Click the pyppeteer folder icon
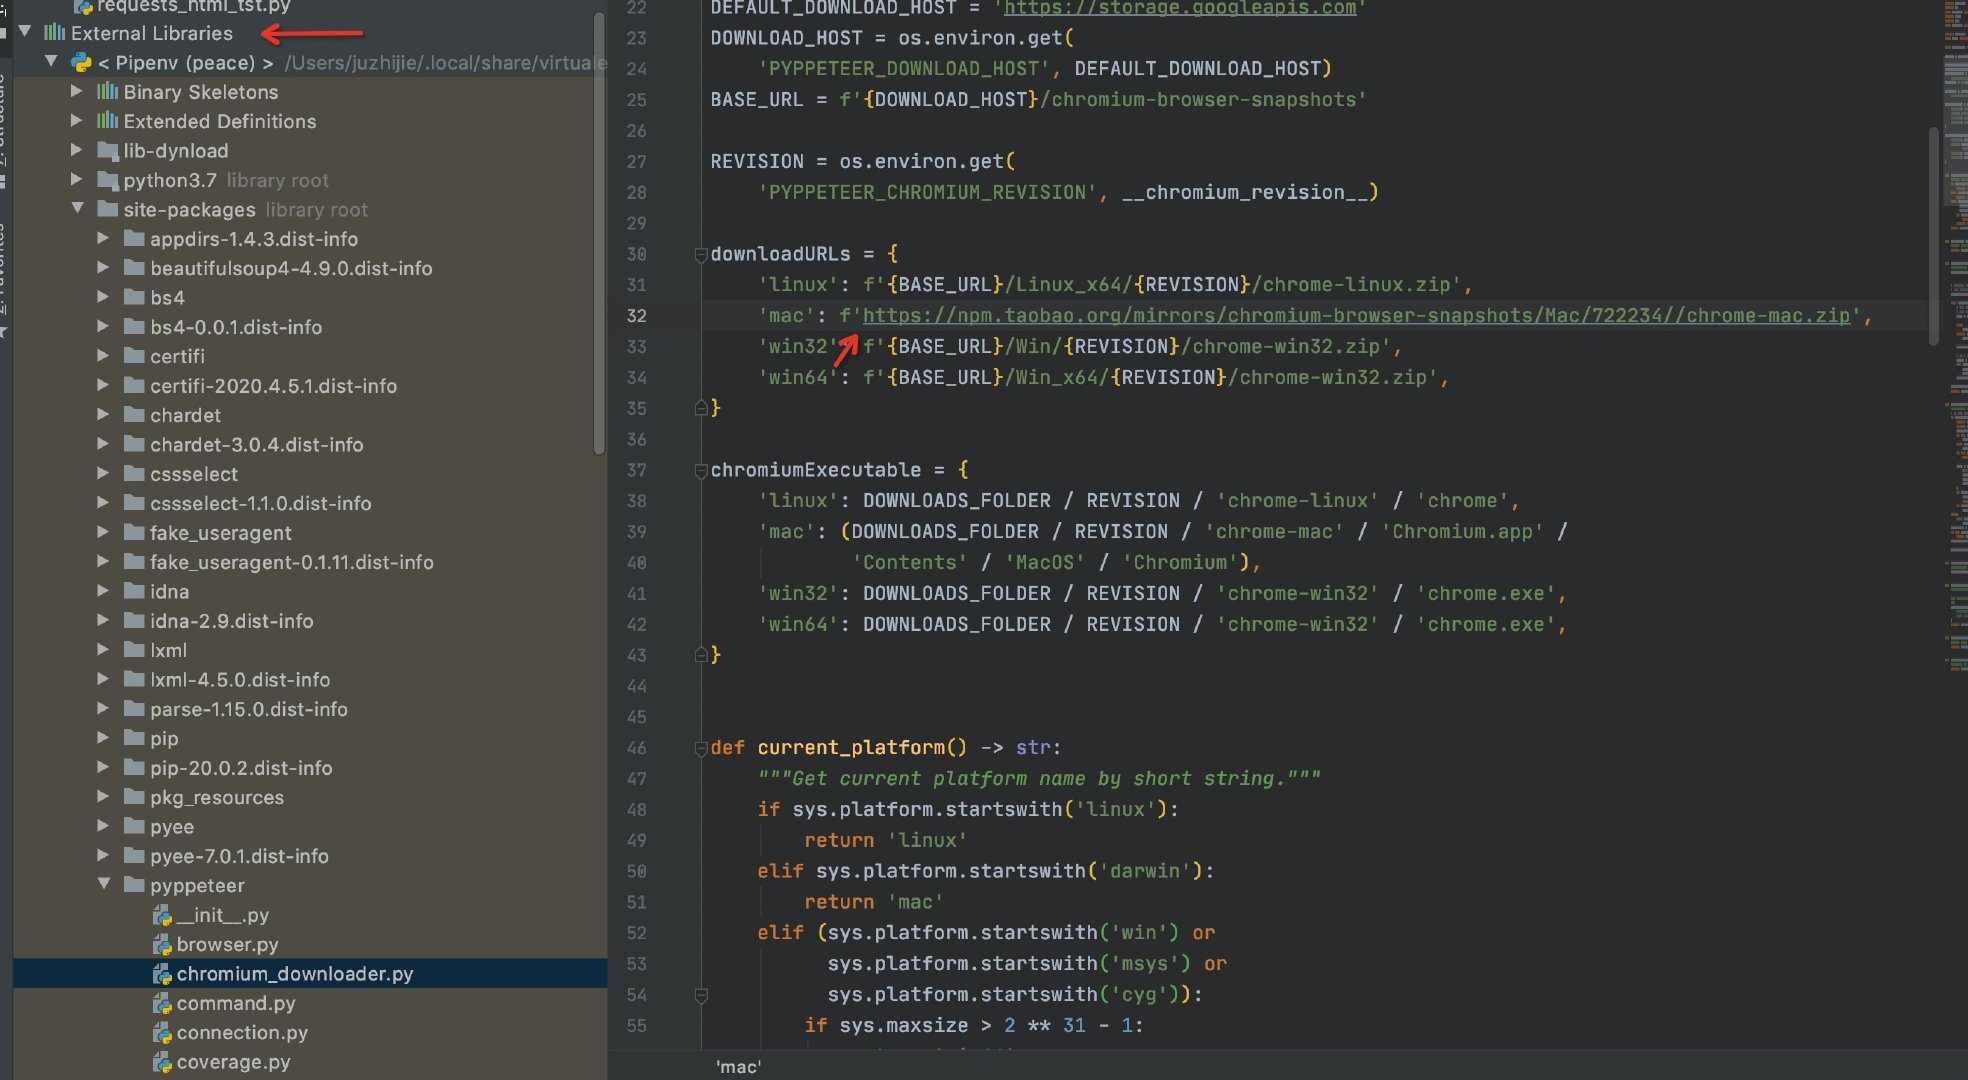Image resolution: width=1968 pixels, height=1080 pixels. click(x=134, y=886)
